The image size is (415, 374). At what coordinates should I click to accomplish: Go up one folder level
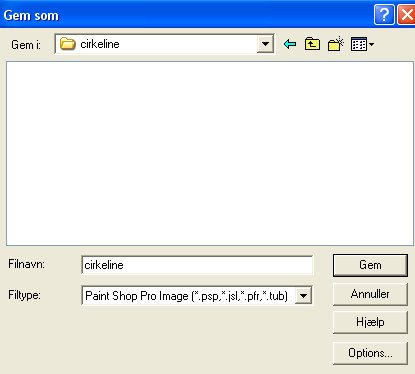coord(312,44)
